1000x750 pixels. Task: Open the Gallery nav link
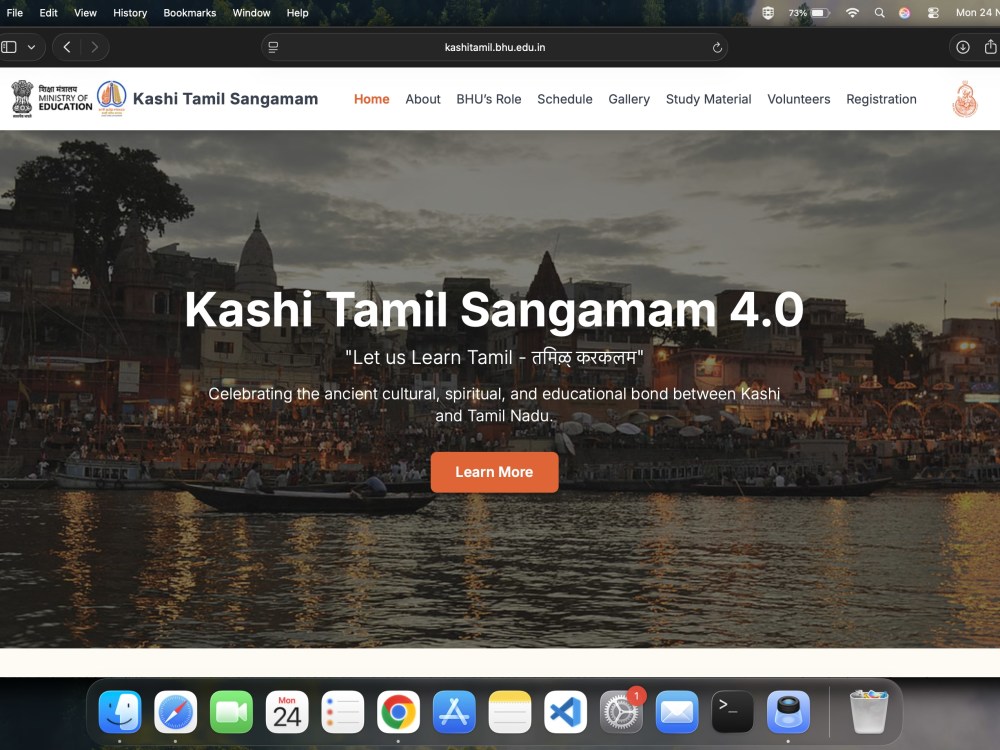(x=629, y=99)
